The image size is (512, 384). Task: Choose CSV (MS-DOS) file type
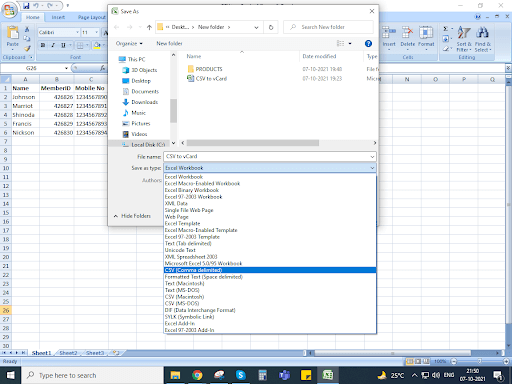coord(270,303)
